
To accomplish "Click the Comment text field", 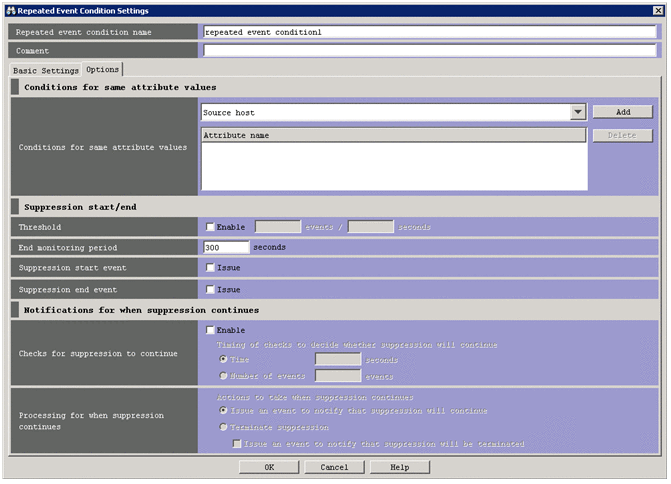I will pyautogui.click(x=429, y=50).
